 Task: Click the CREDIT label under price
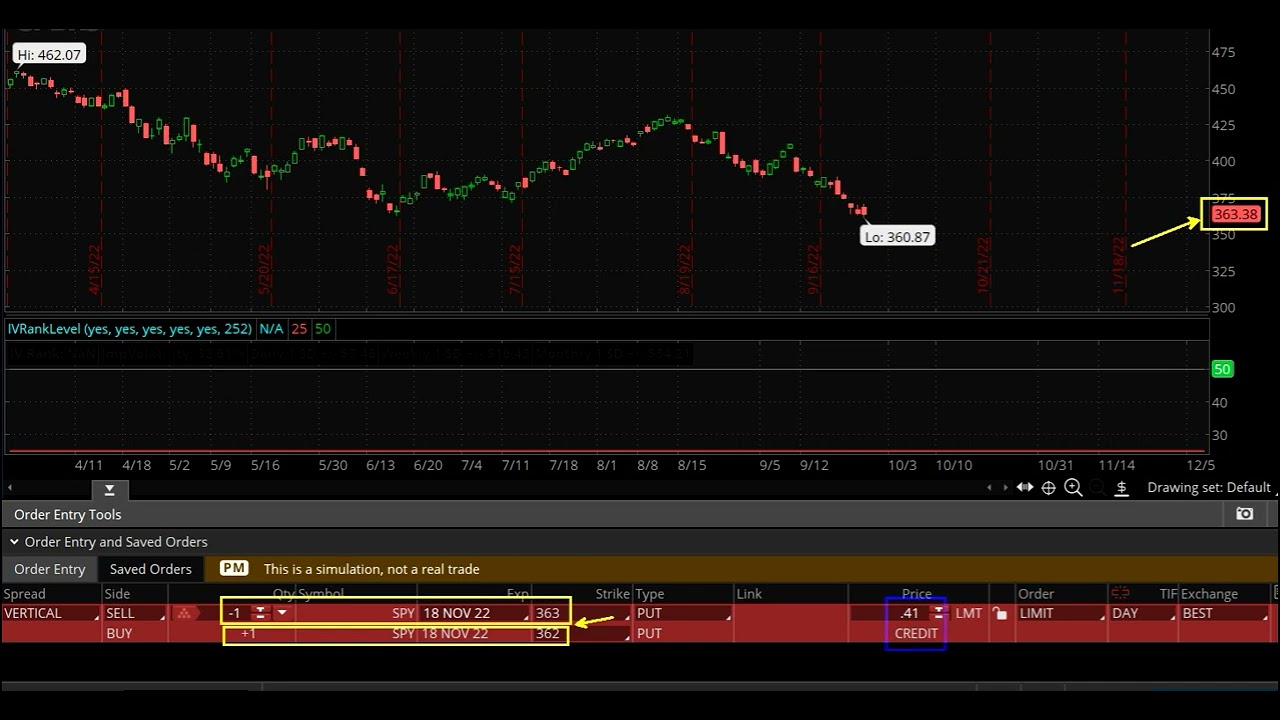point(916,633)
